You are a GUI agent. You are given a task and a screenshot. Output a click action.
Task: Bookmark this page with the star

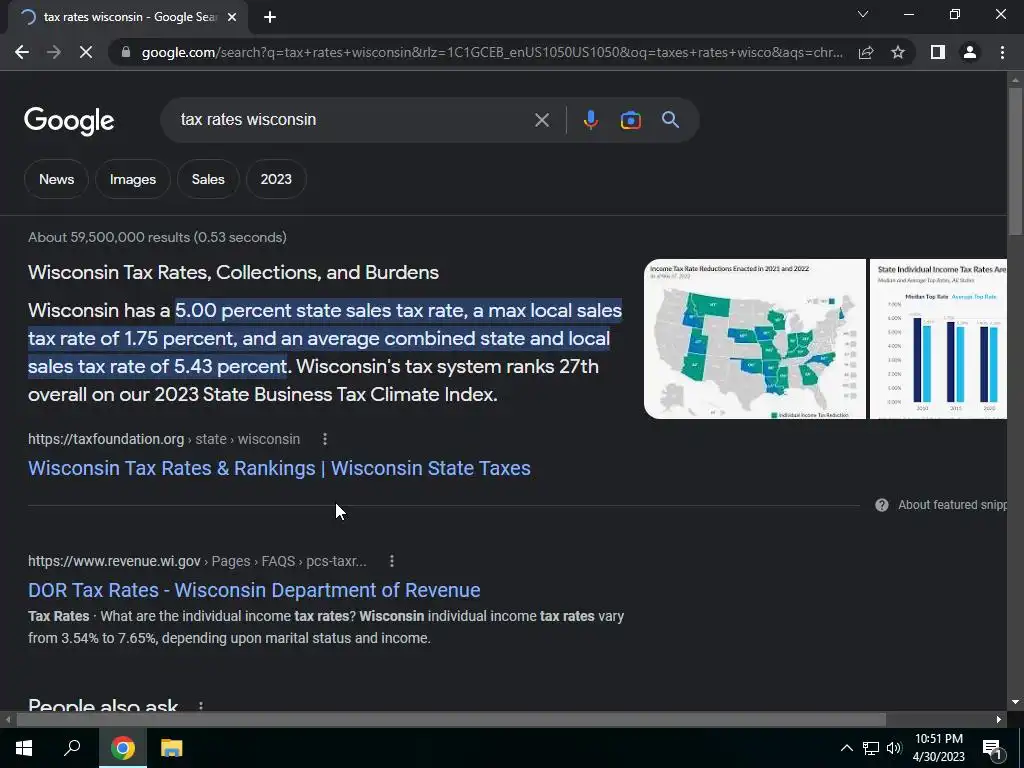click(898, 52)
